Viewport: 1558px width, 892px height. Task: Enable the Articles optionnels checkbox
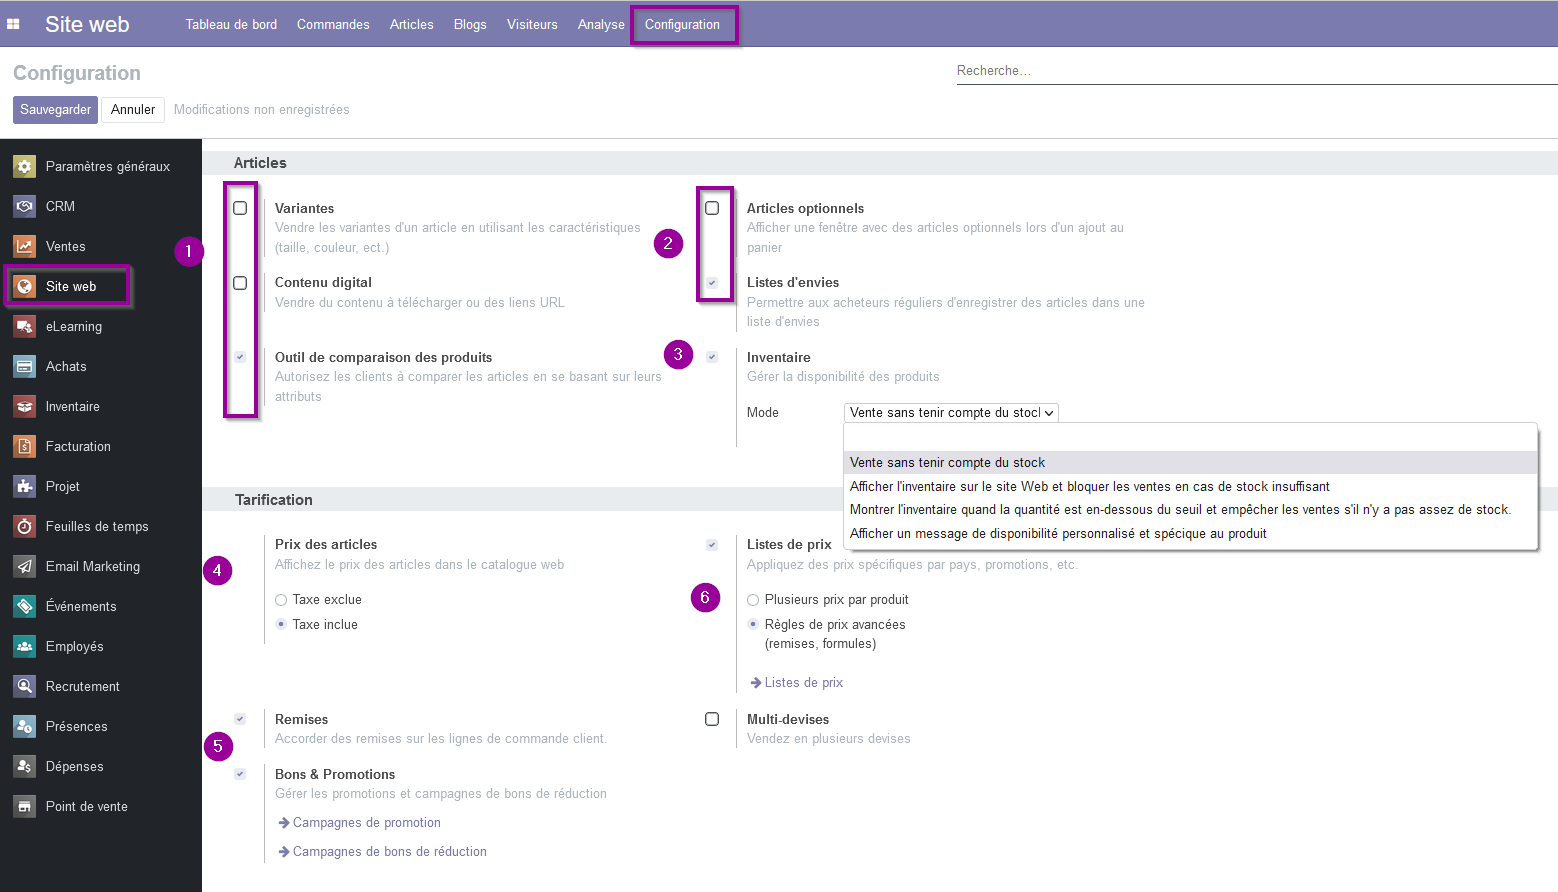[x=712, y=208]
